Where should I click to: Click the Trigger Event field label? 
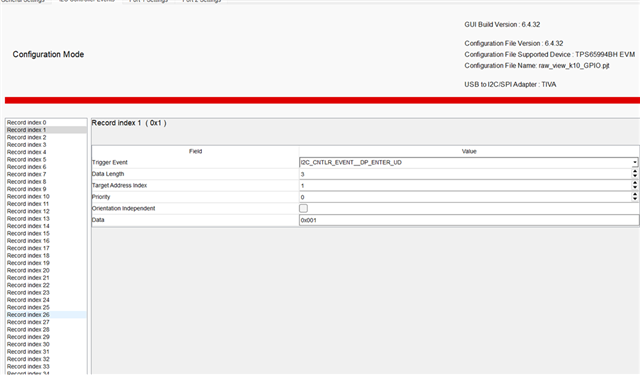[110, 162]
